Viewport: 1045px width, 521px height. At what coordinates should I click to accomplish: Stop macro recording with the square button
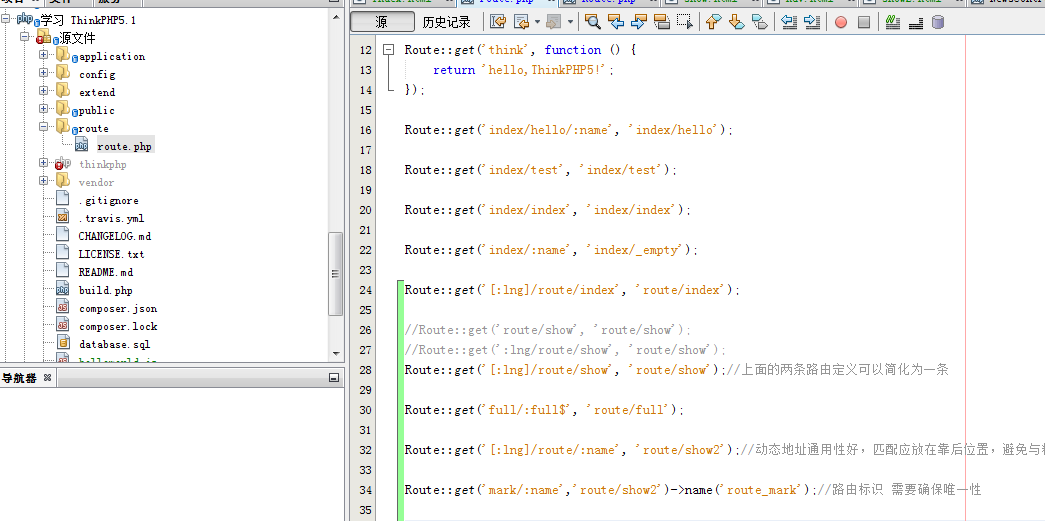864,22
